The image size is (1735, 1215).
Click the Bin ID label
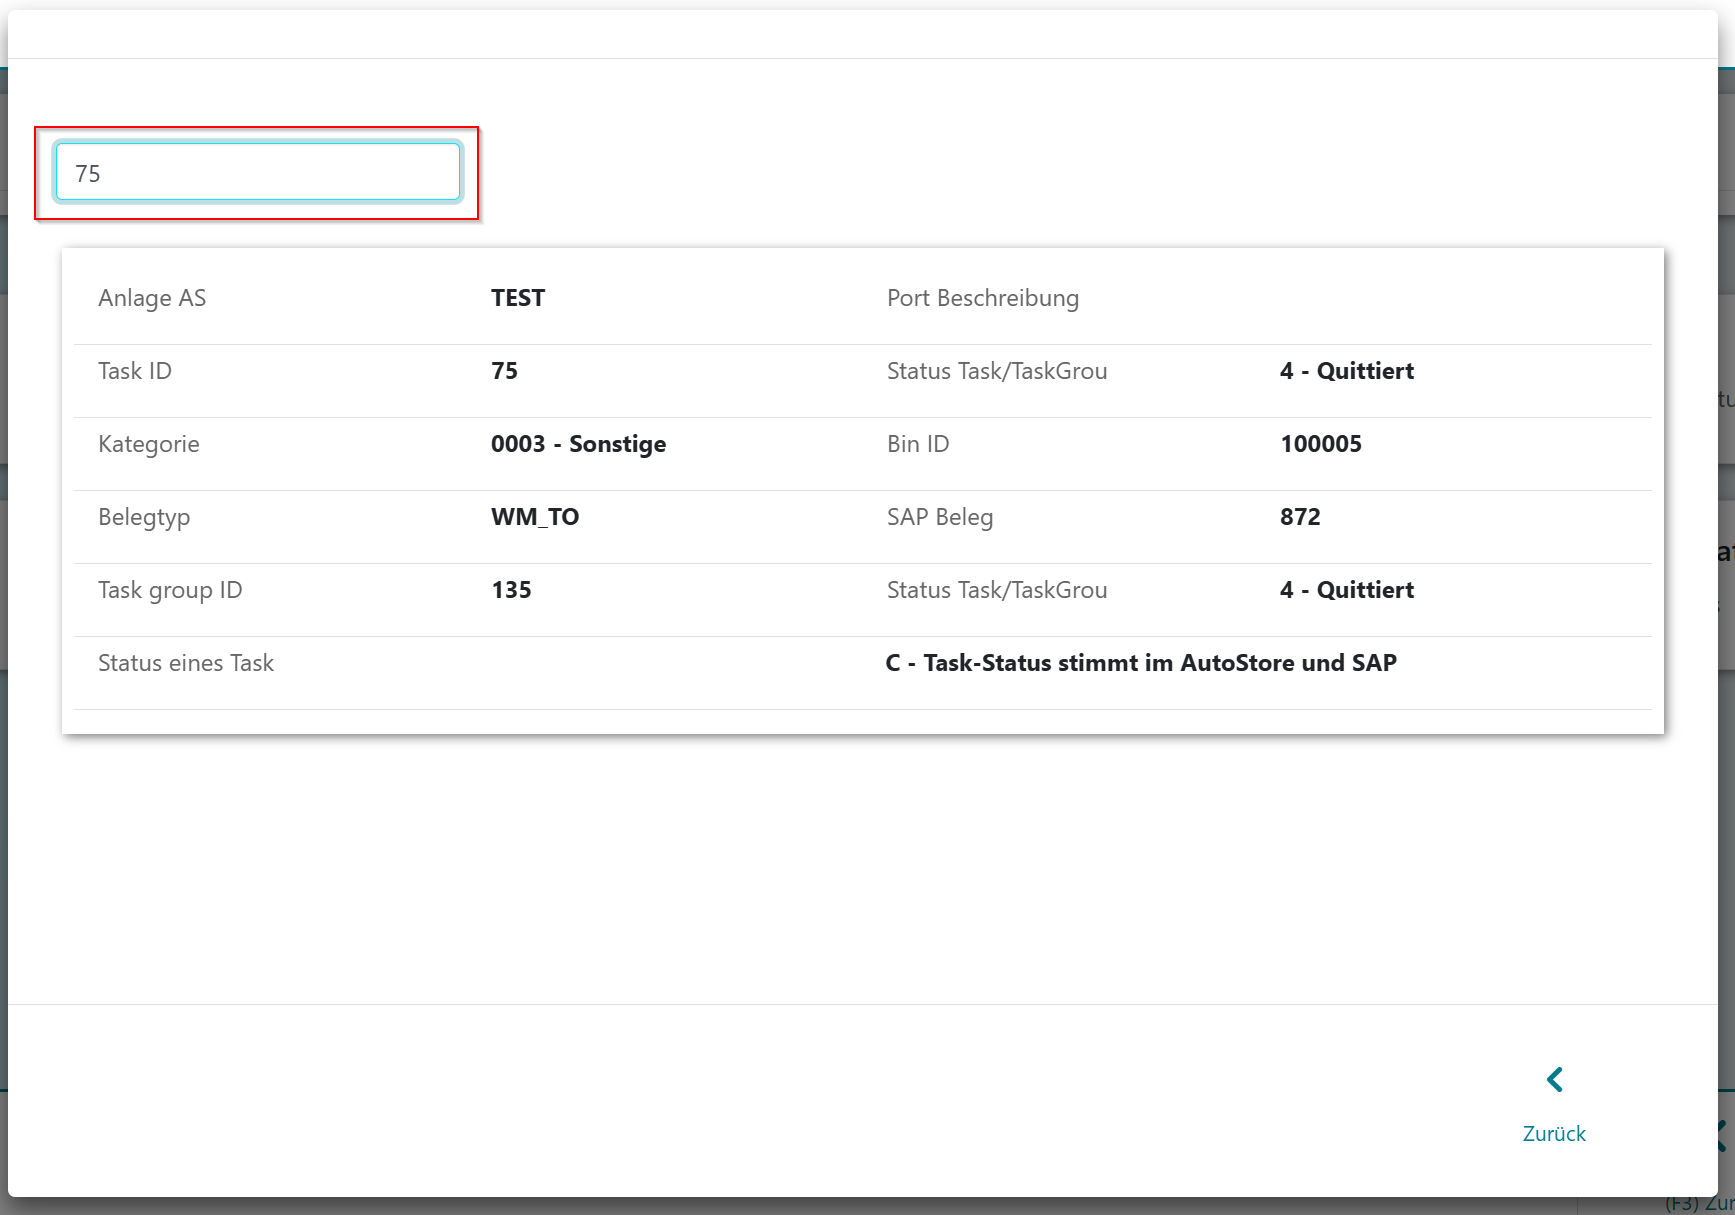tap(918, 444)
